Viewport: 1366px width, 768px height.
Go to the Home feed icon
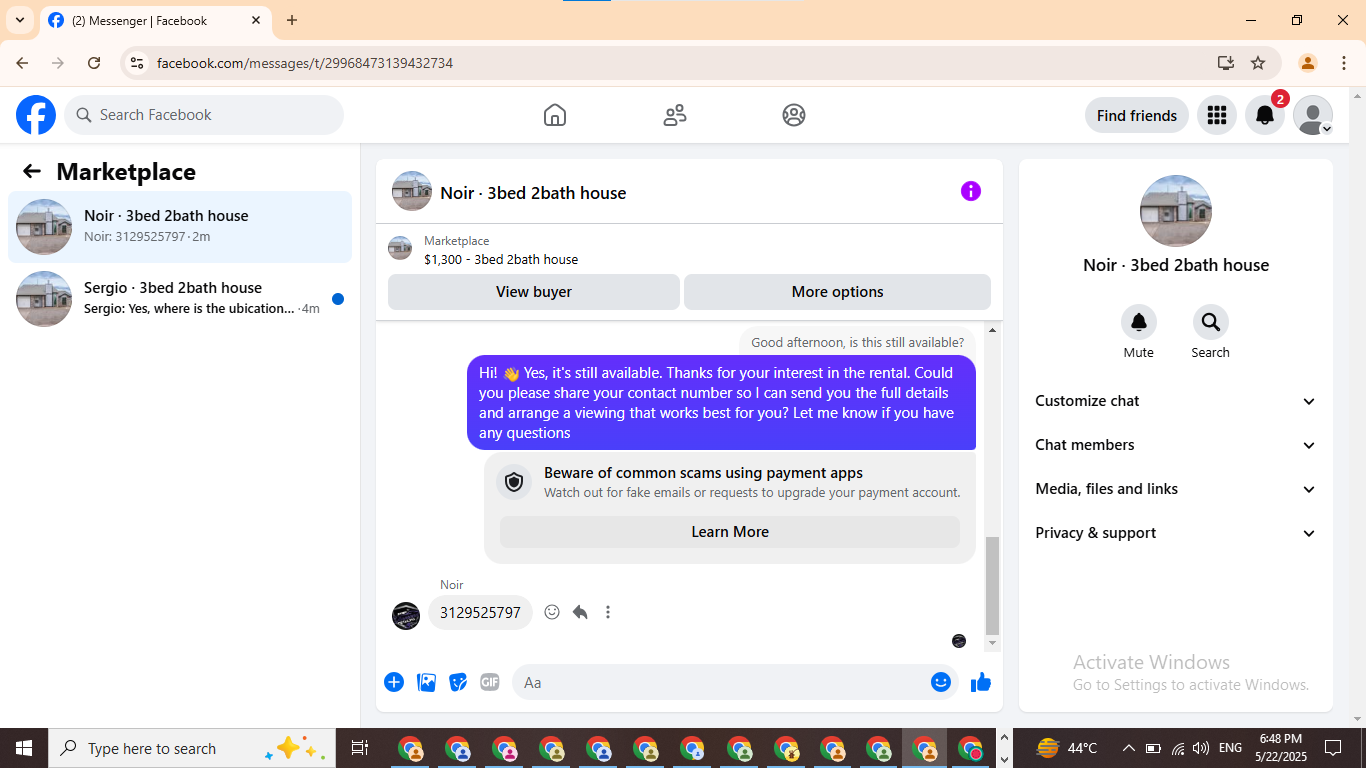tap(555, 115)
